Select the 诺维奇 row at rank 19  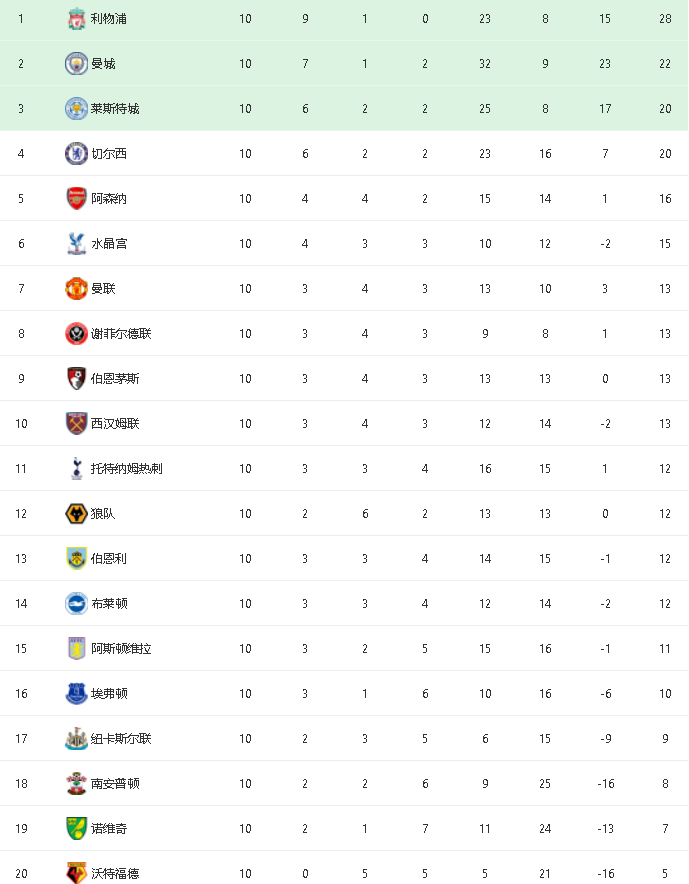[x=344, y=829]
